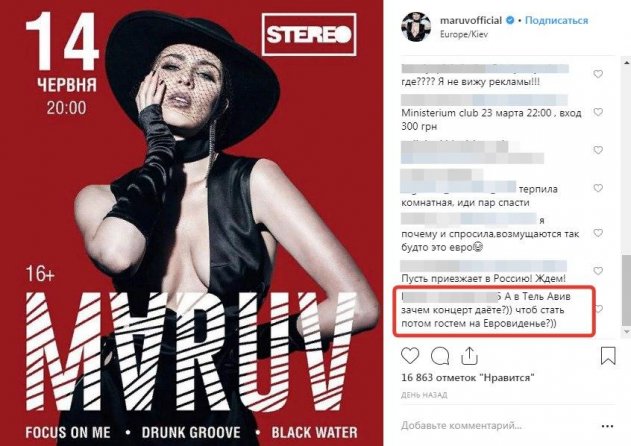The image size is (631, 446).
Task: Open the three-dot more options menu
Action: click(x=607, y=426)
